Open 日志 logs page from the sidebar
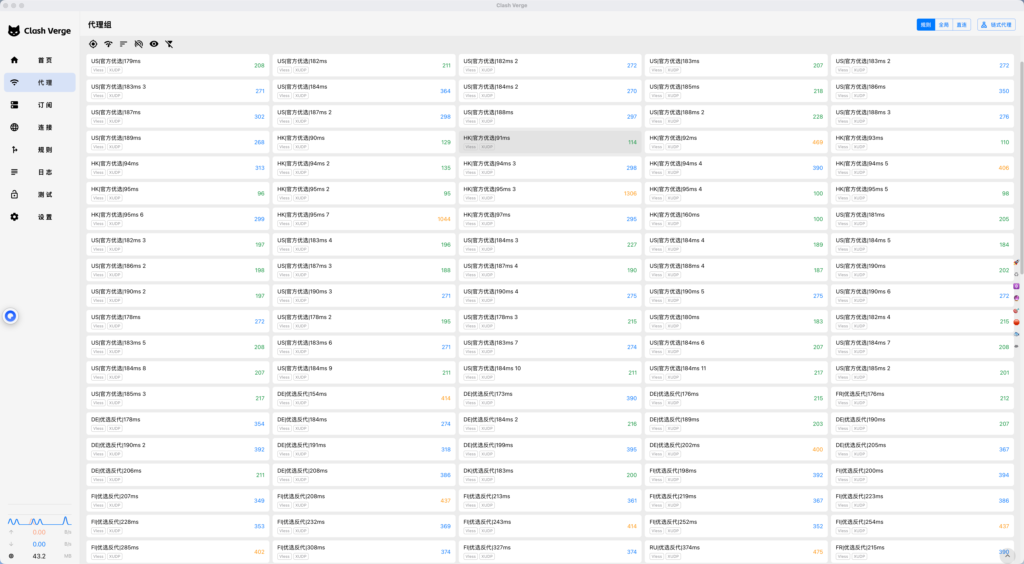Image resolution: width=1024 pixels, height=564 pixels. 40,172
